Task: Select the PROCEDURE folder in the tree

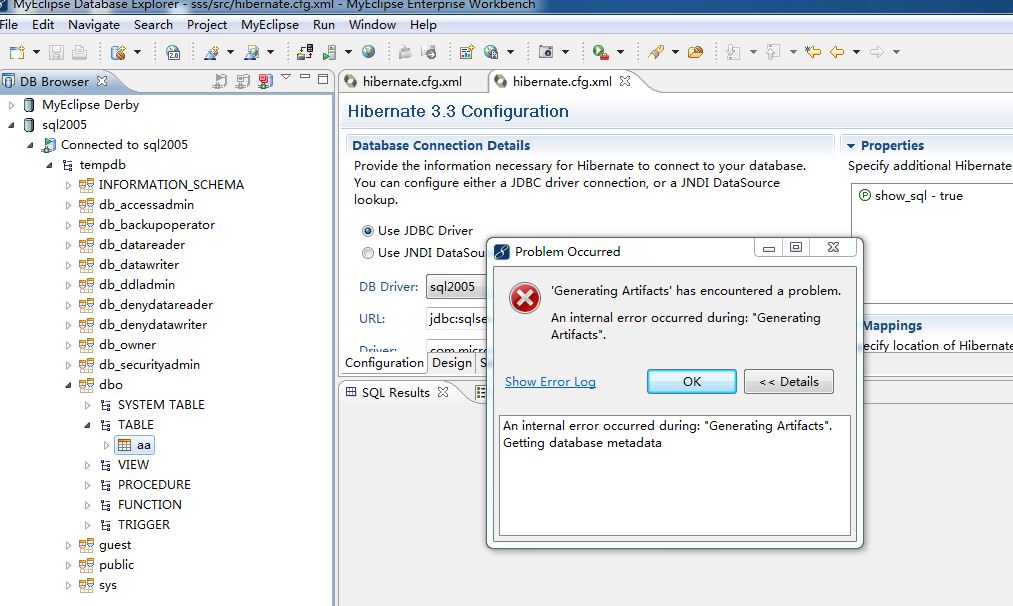Action: point(154,485)
